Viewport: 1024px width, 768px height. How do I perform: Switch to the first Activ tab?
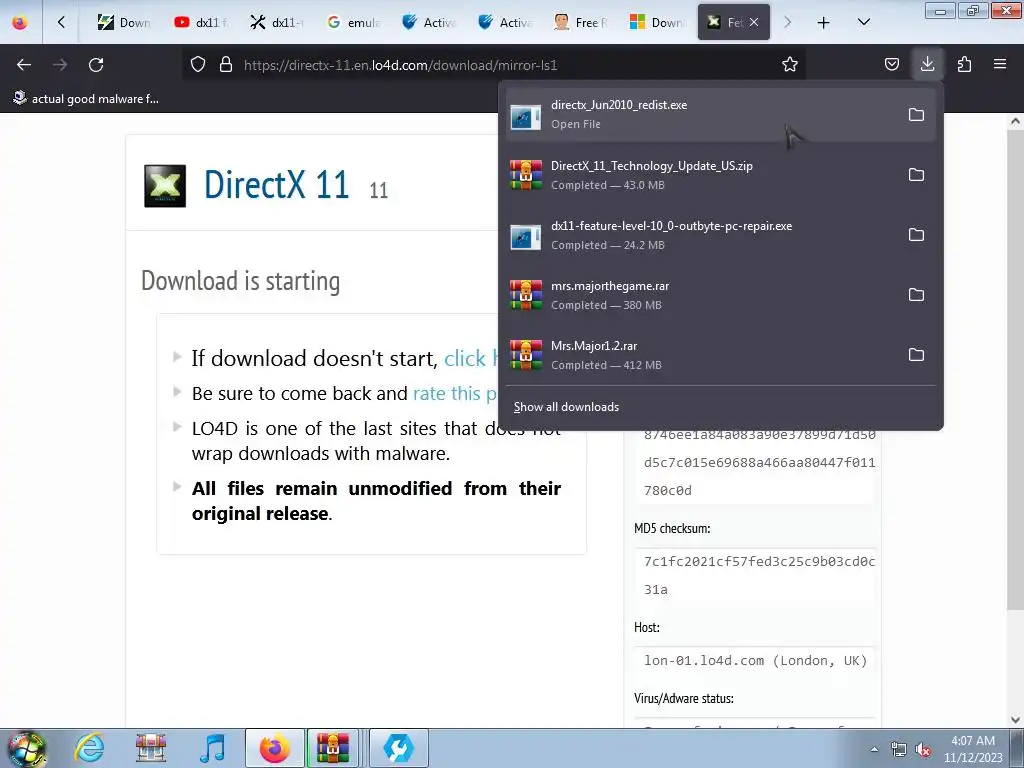[429, 23]
